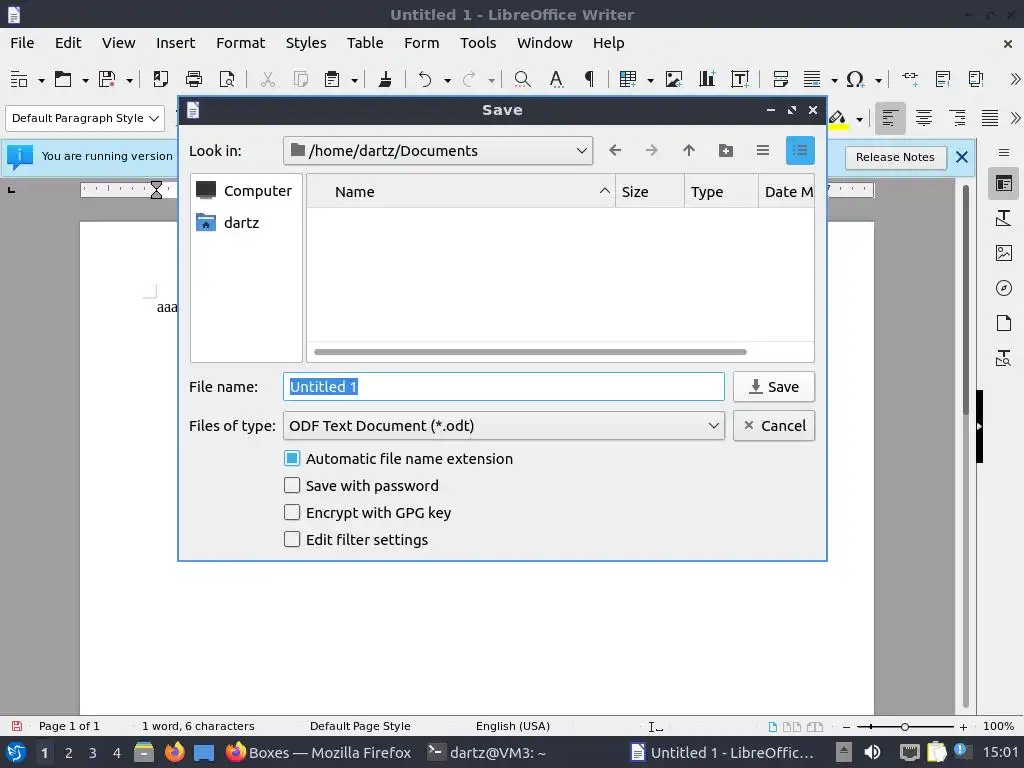Click the zoom slider handle
1024x768 pixels.
904,726
